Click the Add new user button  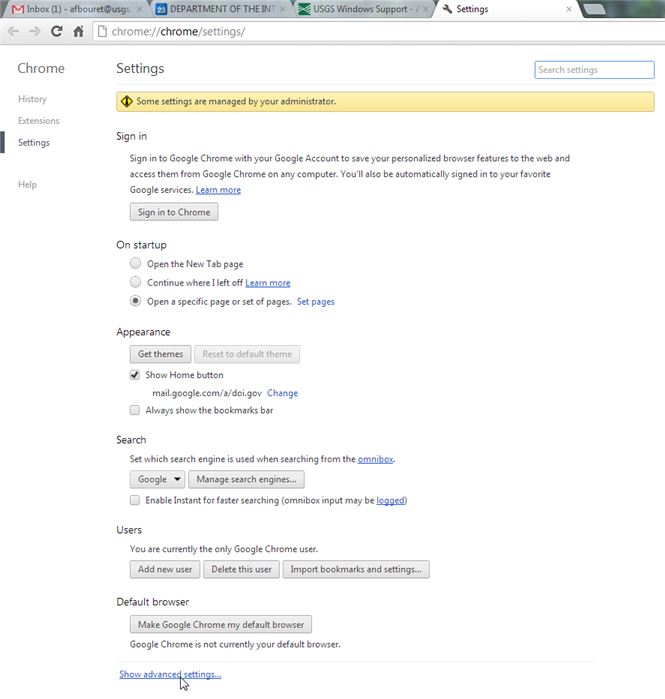[165, 569]
